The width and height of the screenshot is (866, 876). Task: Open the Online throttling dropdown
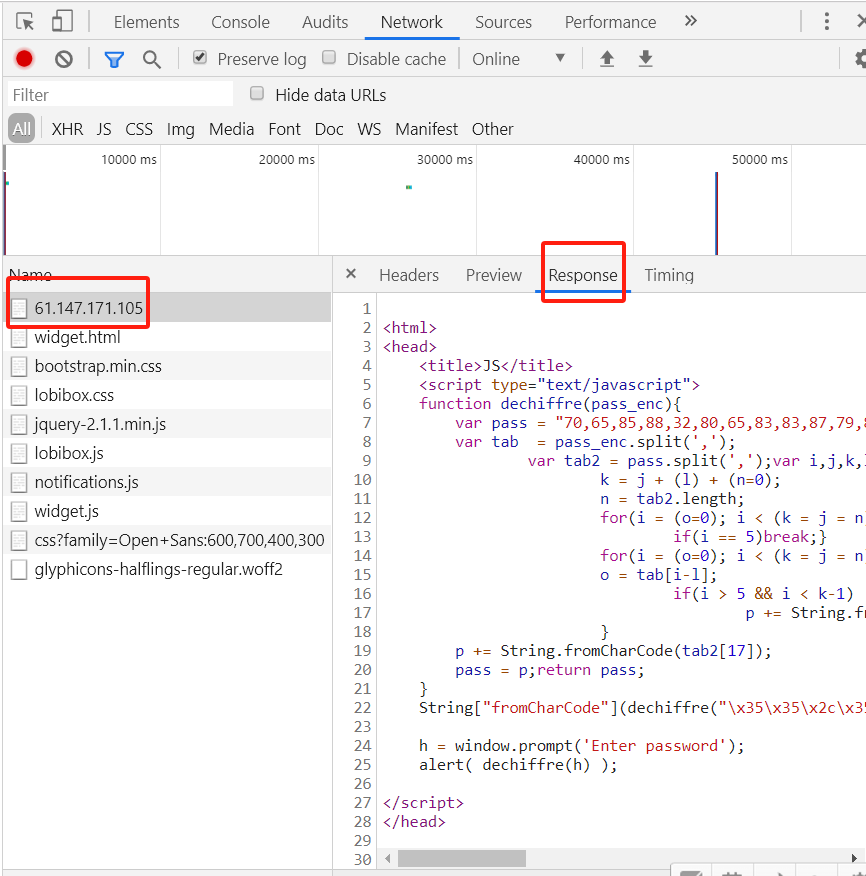click(x=519, y=59)
